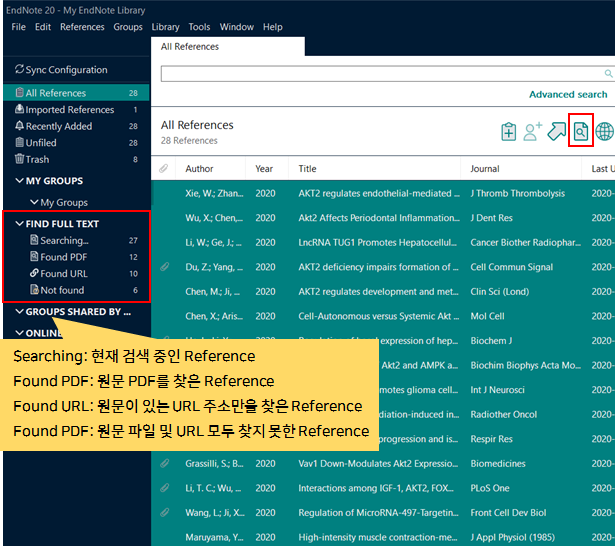This screenshot has height=546, width=615.
Task: Select the PLoS One journal cell
Action: click(490, 488)
